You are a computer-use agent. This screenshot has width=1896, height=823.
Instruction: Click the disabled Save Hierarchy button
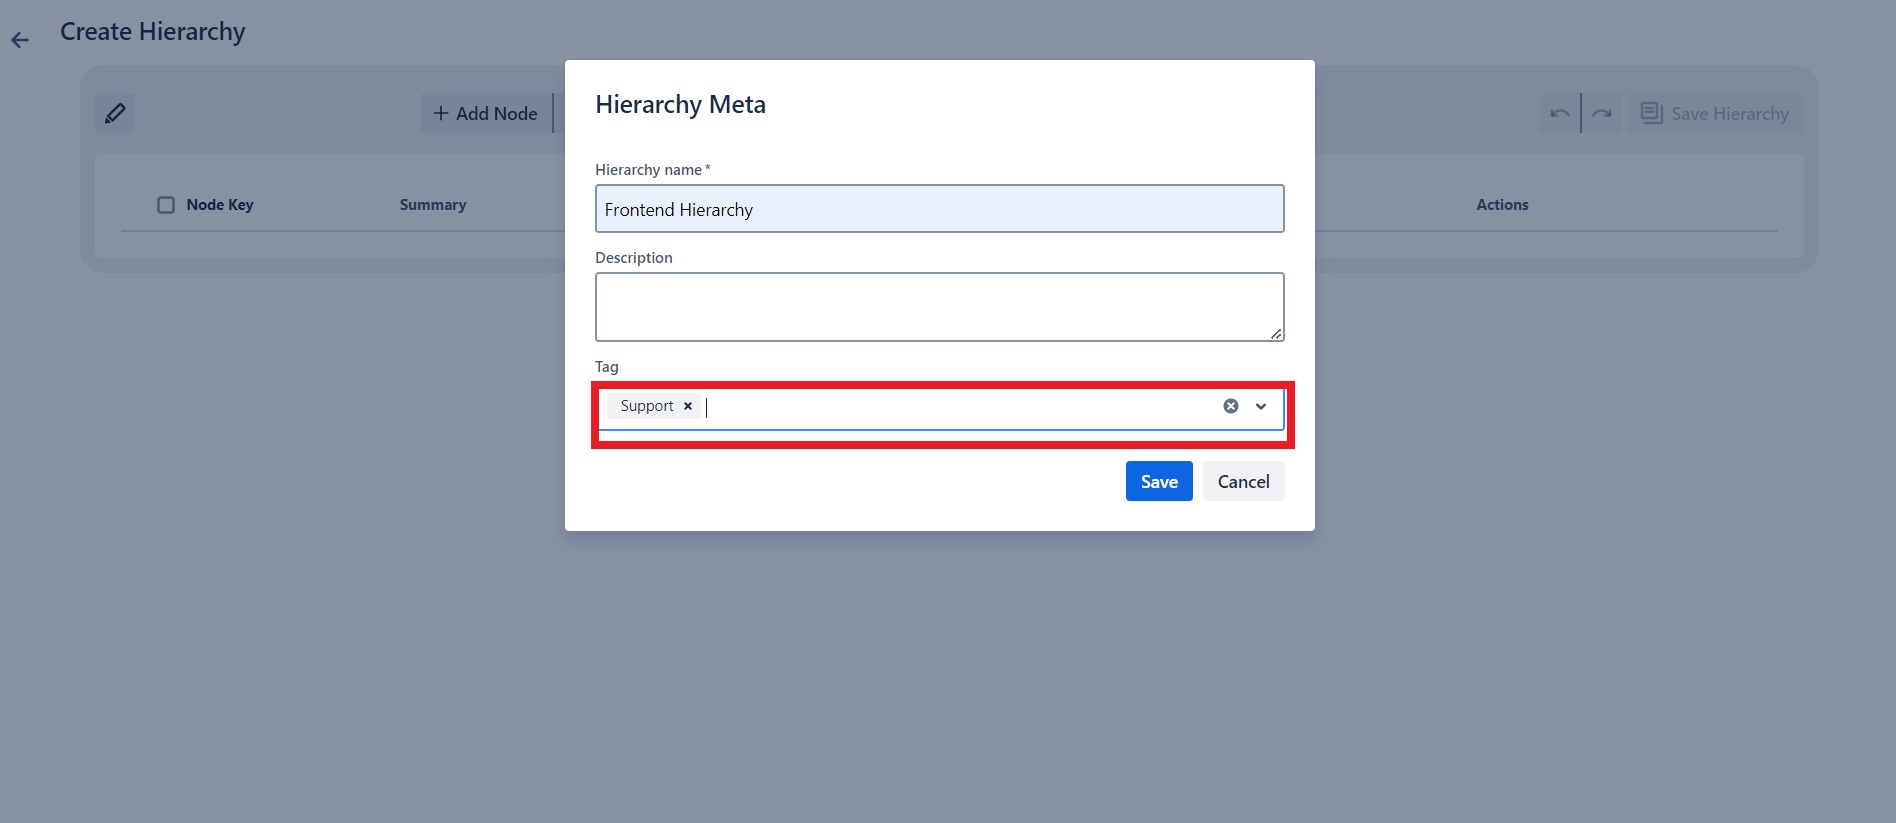click(x=1714, y=113)
